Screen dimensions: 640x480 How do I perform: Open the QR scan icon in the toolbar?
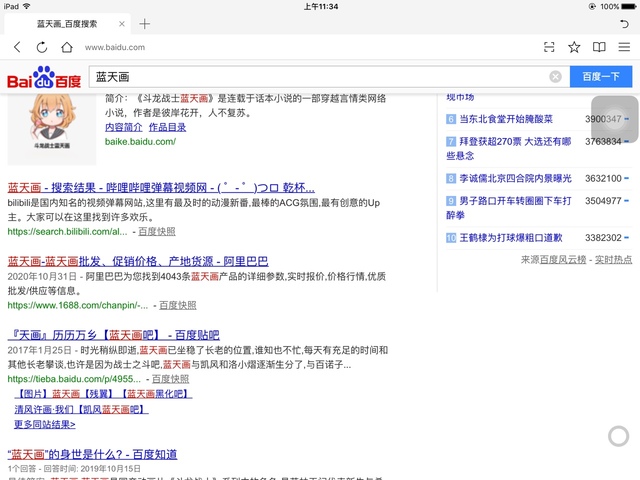pyautogui.click(x=549, y=47)
